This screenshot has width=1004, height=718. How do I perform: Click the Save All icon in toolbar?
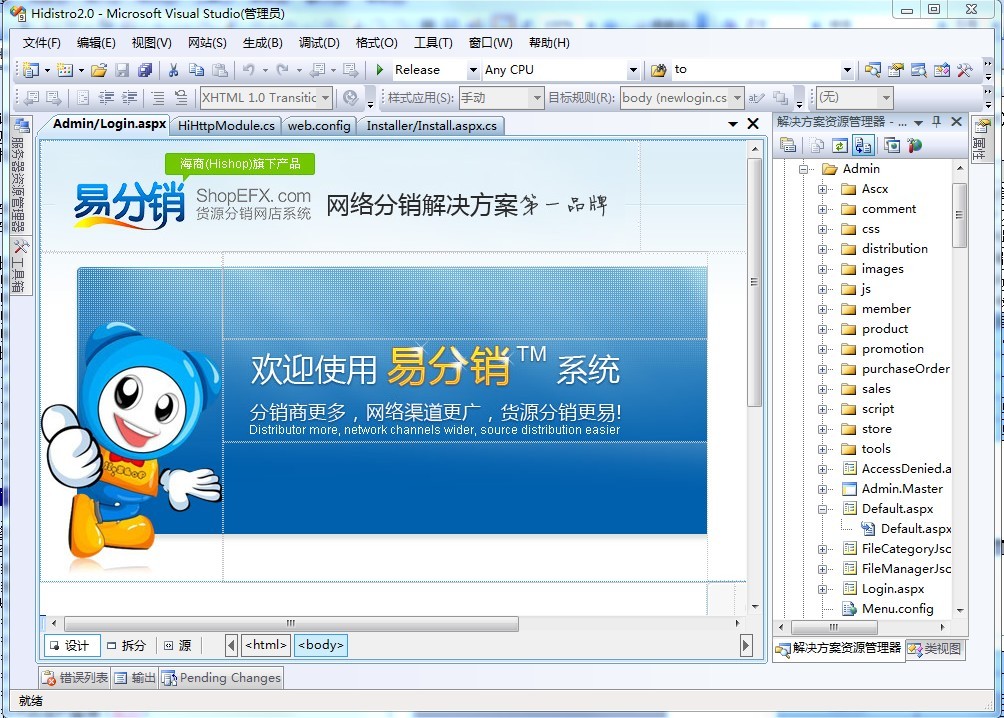click(145, 70)
